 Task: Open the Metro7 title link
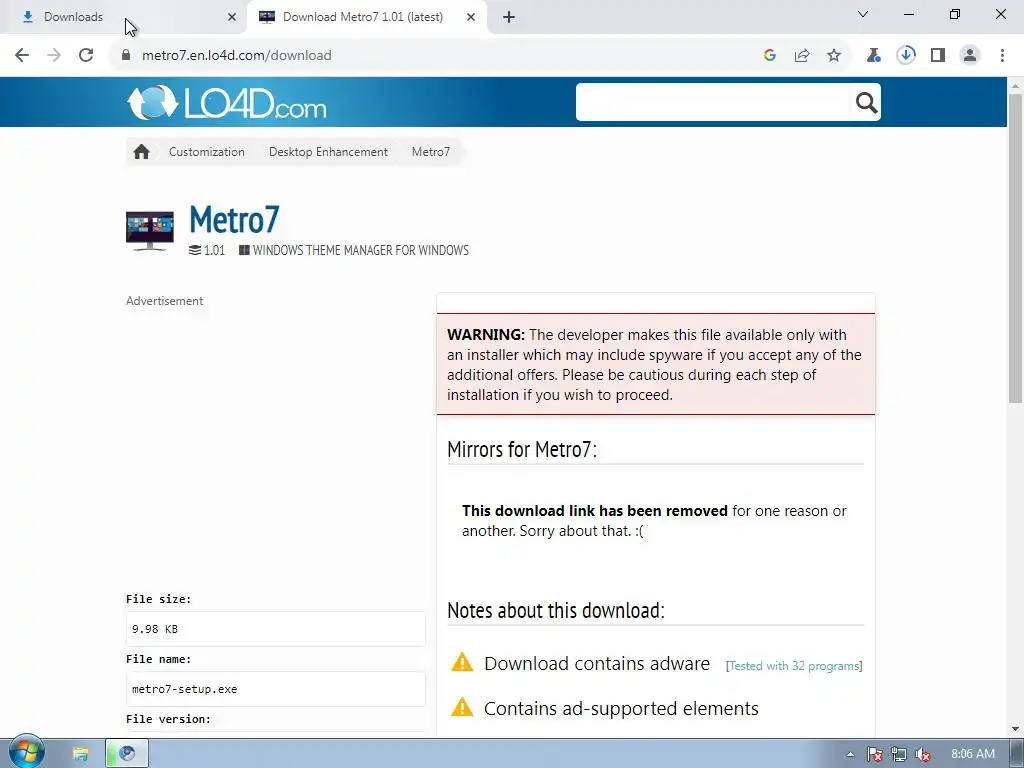(234, 219)
